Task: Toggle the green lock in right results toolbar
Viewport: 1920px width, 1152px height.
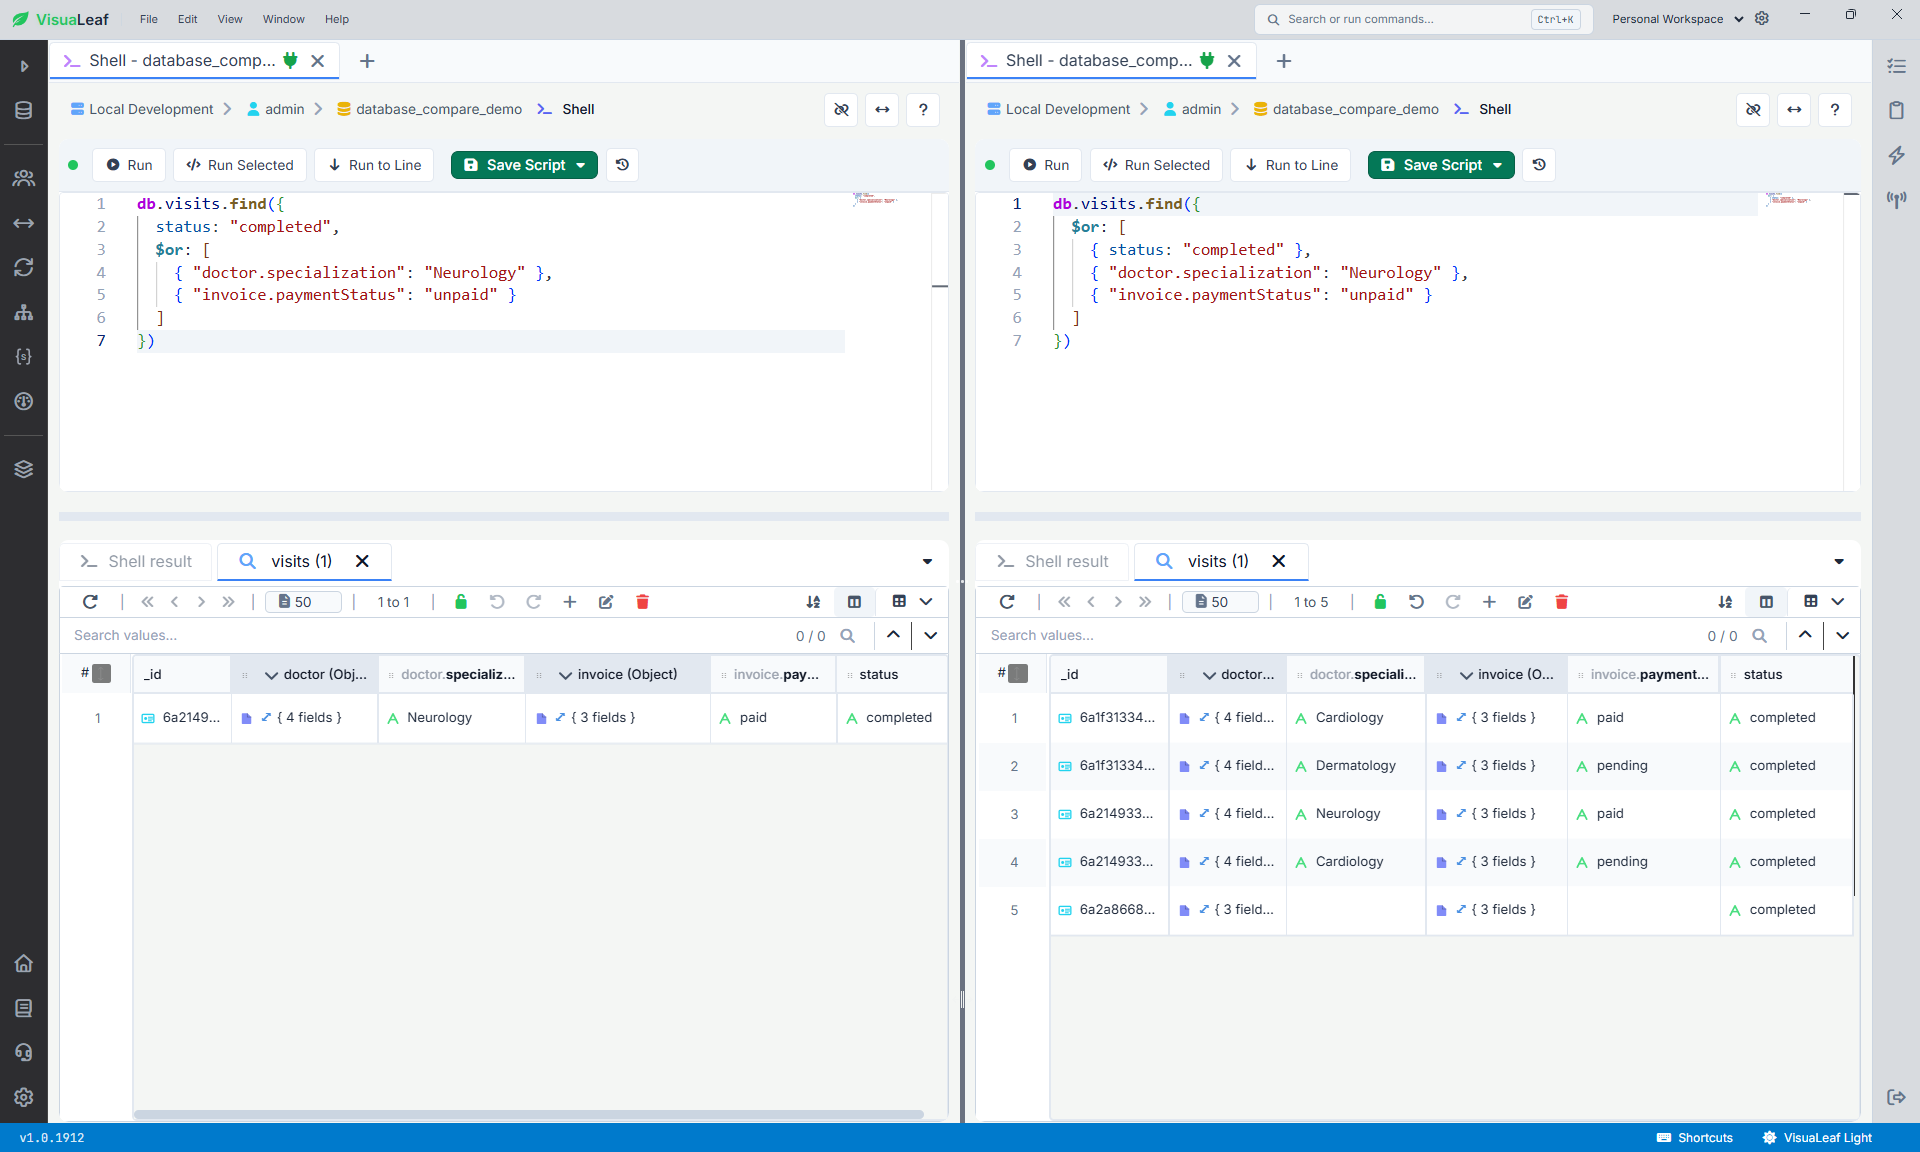Action: point(1380,602)
